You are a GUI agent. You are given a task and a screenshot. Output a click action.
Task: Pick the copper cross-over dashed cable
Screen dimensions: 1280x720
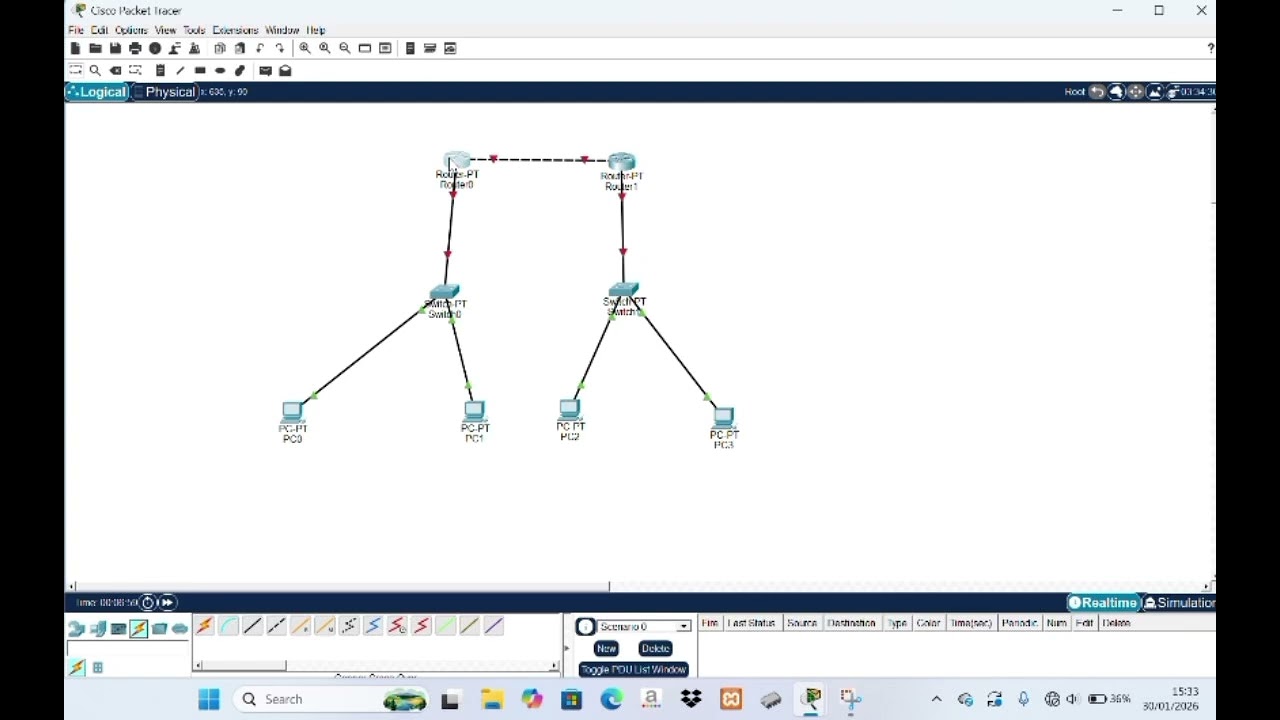click(x=276, y=626)
